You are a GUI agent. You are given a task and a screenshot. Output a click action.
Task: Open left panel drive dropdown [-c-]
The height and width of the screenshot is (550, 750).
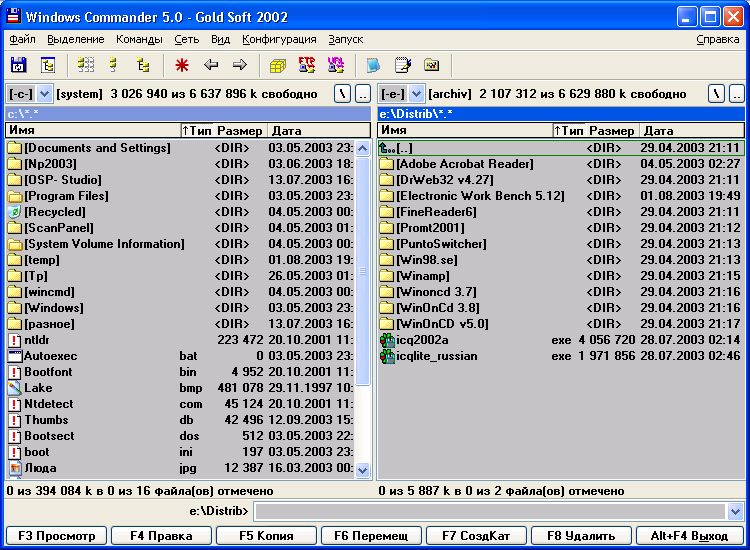pos(44,94)
